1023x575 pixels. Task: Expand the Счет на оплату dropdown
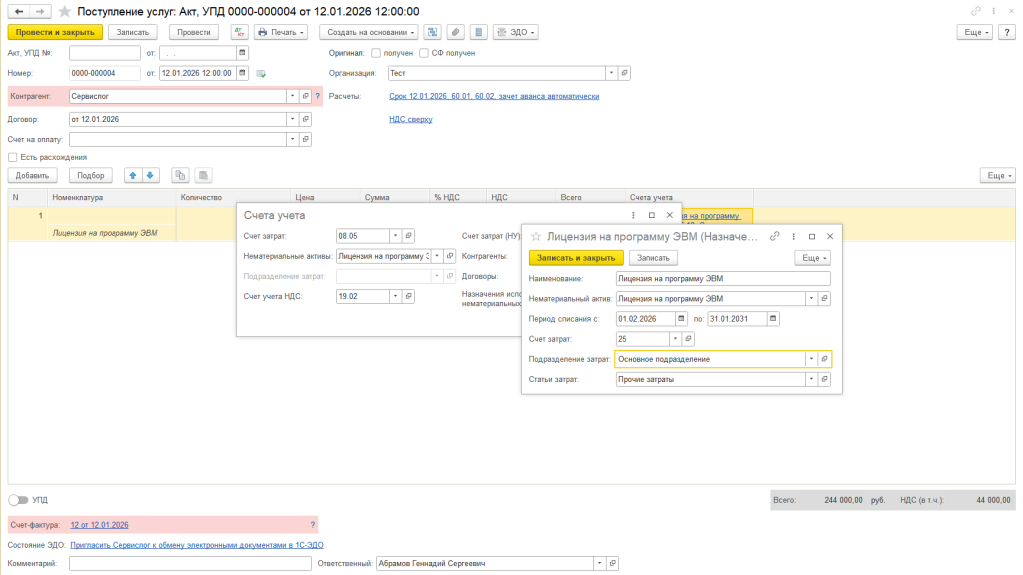pyautogui.click(x=292, y=139)
